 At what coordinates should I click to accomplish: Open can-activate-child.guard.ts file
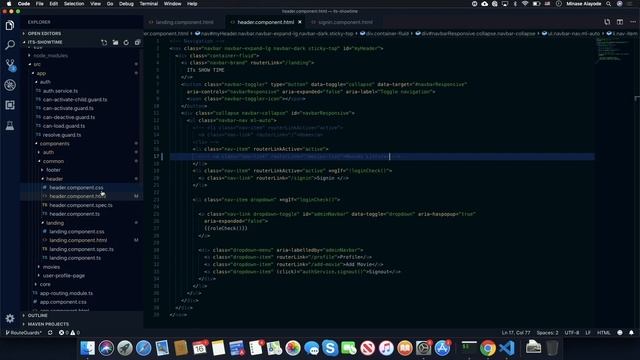pos(75,100)
